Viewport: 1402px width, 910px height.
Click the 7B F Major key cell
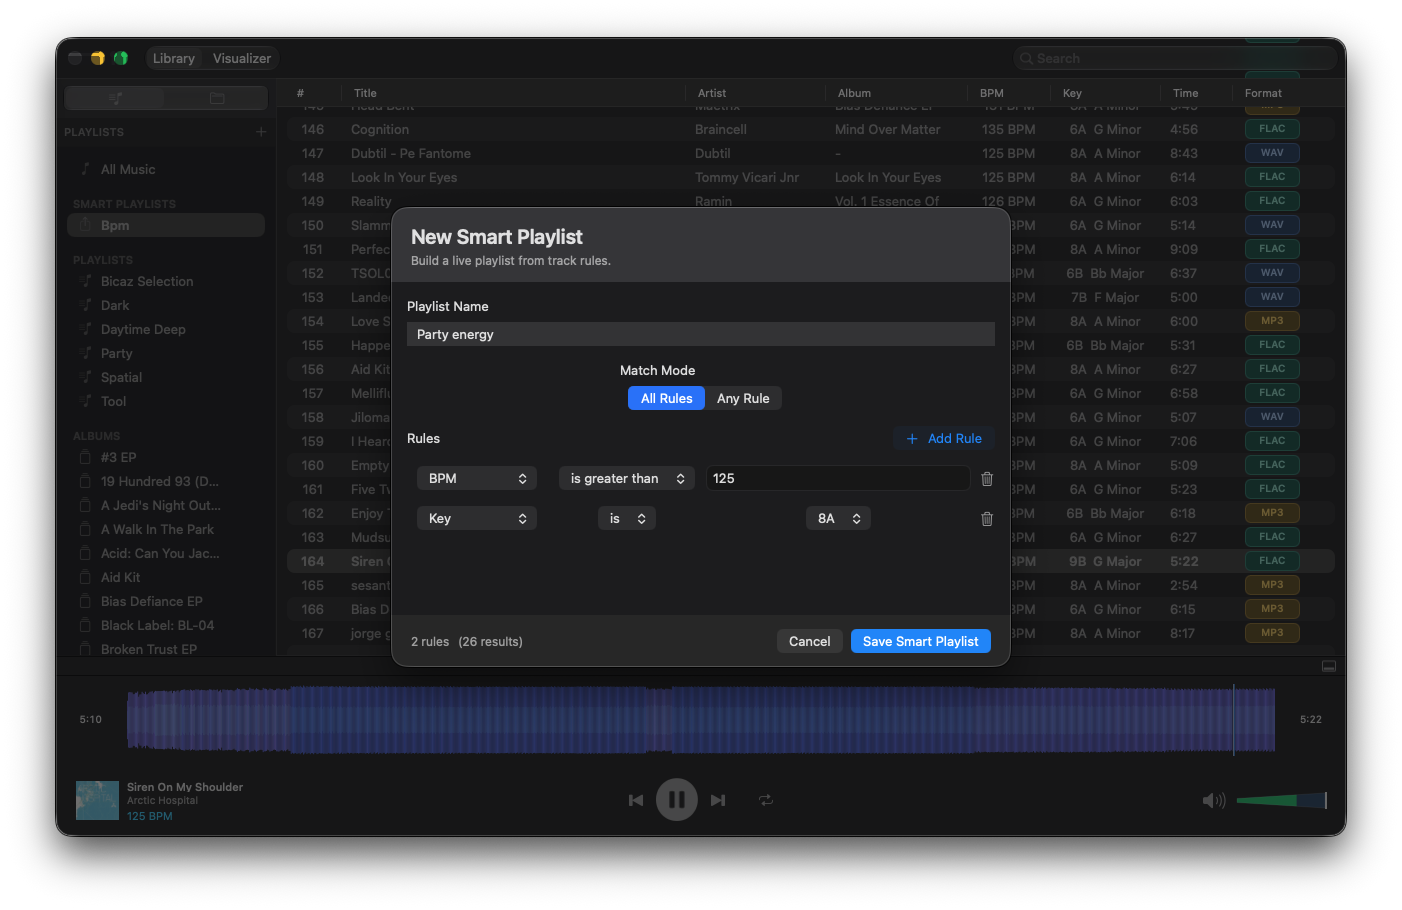1105,297
